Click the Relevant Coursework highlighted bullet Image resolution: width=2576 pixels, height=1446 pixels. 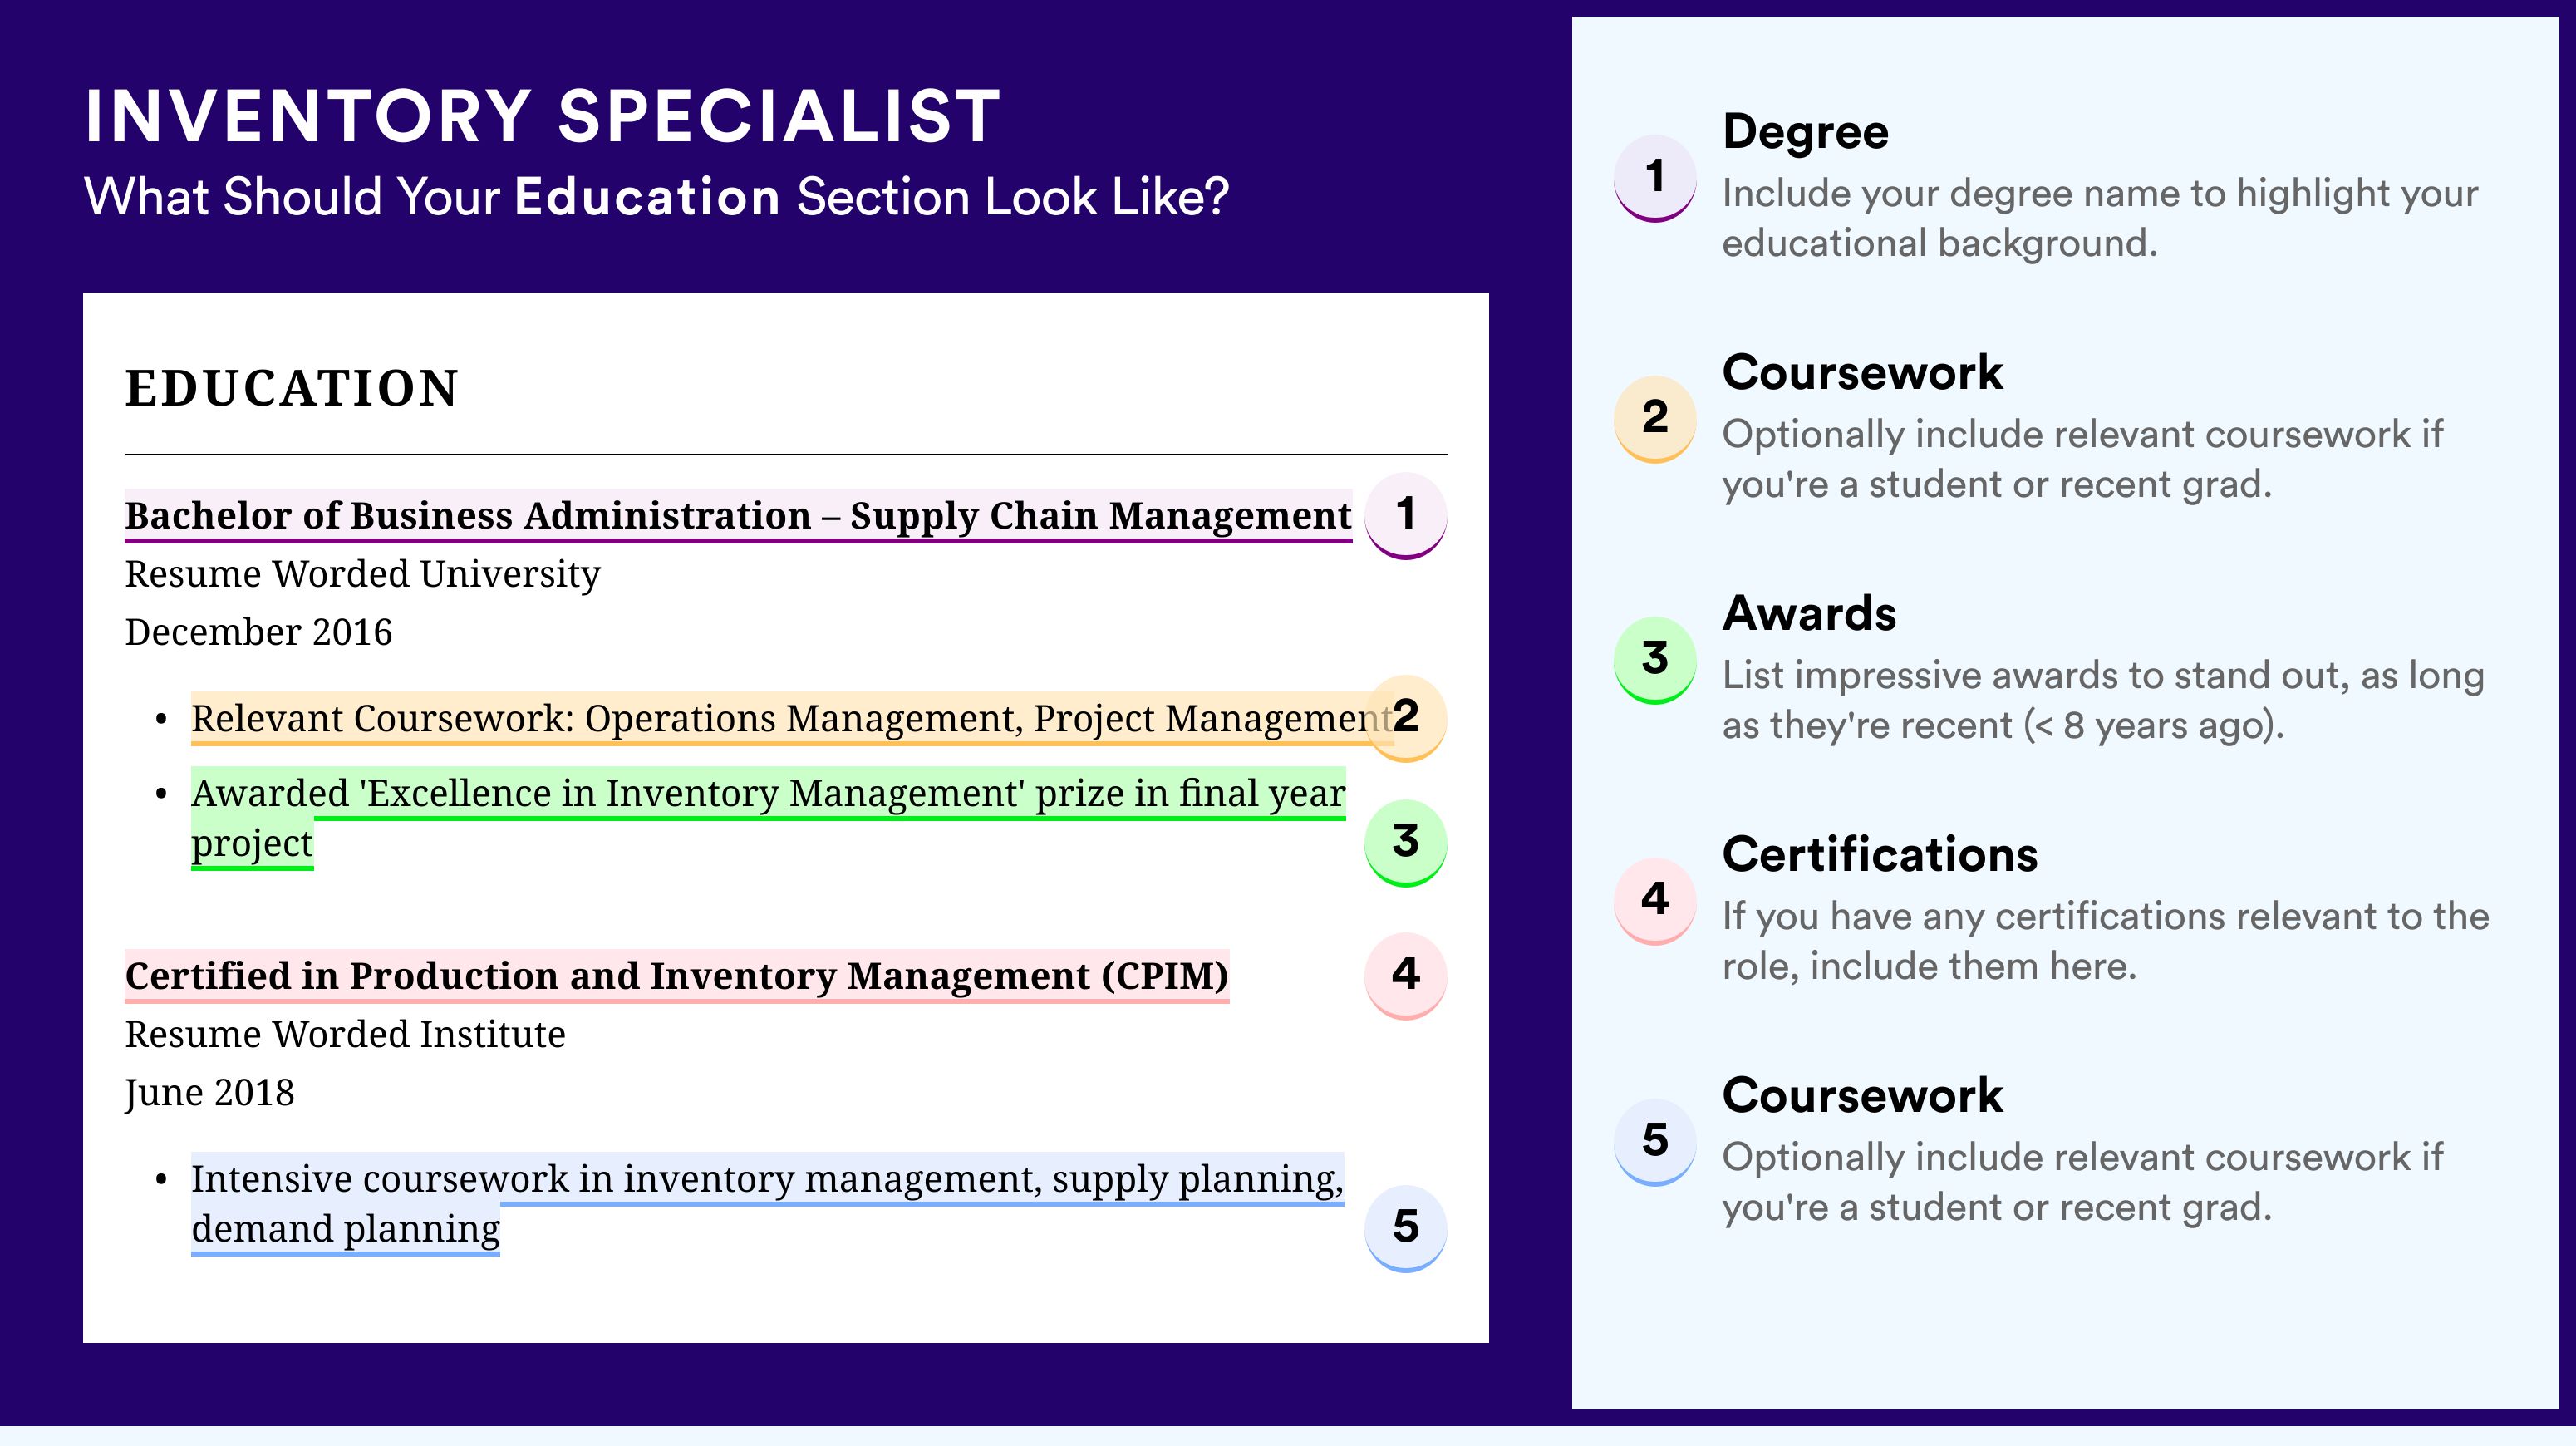[792, 719]
